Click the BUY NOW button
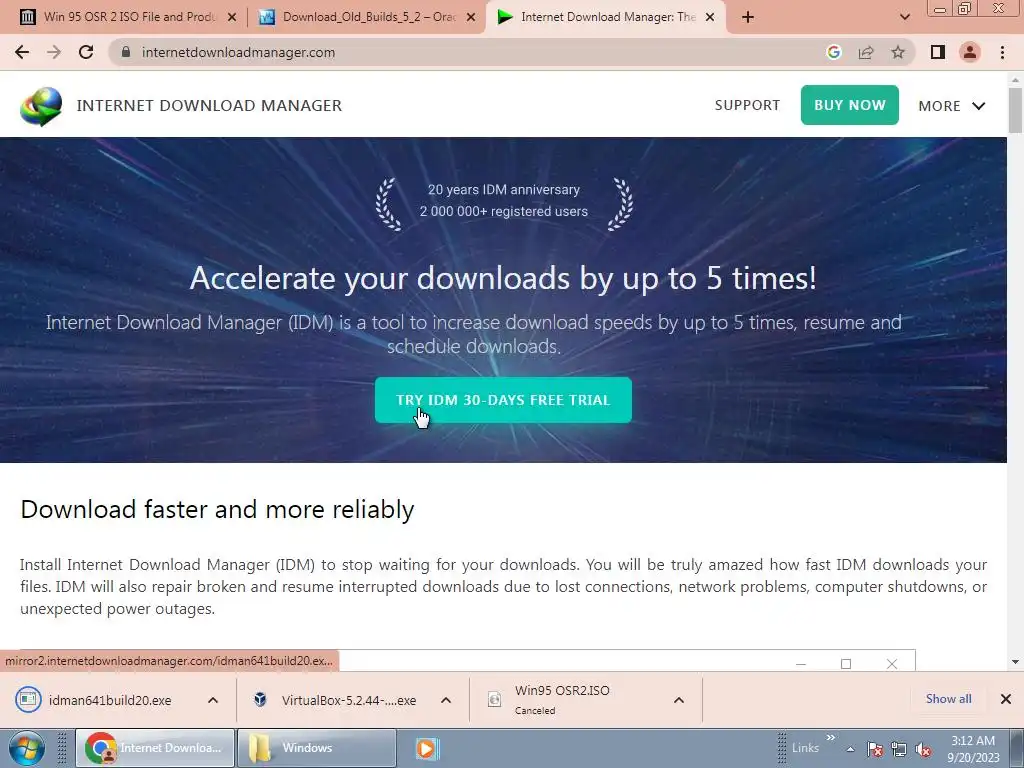 tap(850, 105)
